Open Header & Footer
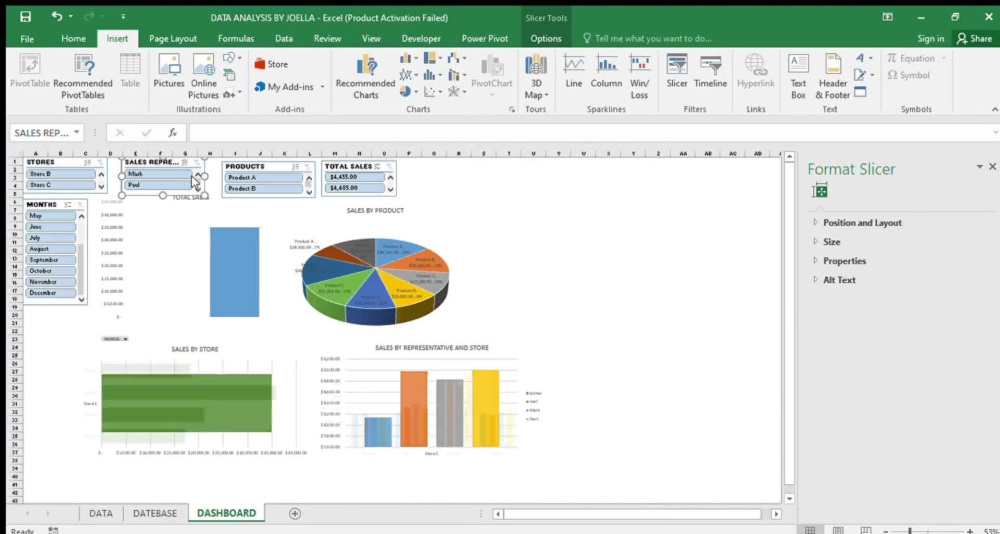This screenshot has width=1000, height=534. tap(833, 77)
